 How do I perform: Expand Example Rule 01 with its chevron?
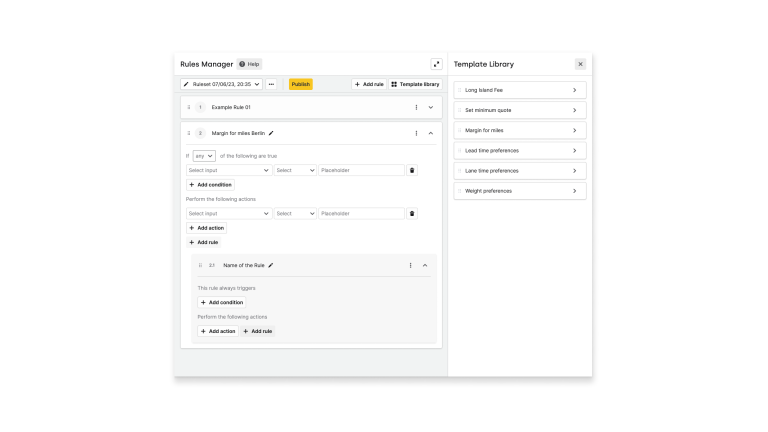tap(430, 107)
